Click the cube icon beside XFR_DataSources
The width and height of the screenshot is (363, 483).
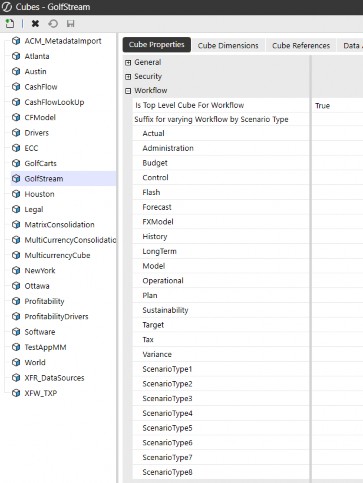coord(16,378)
